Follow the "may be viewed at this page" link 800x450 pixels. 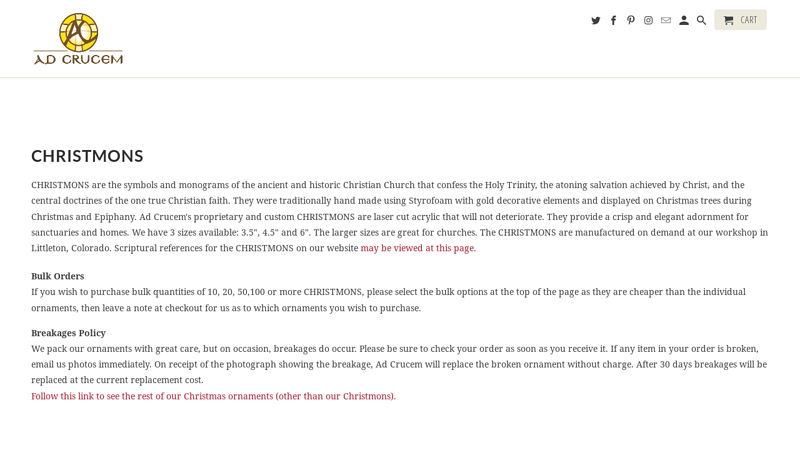click(418, 248)
